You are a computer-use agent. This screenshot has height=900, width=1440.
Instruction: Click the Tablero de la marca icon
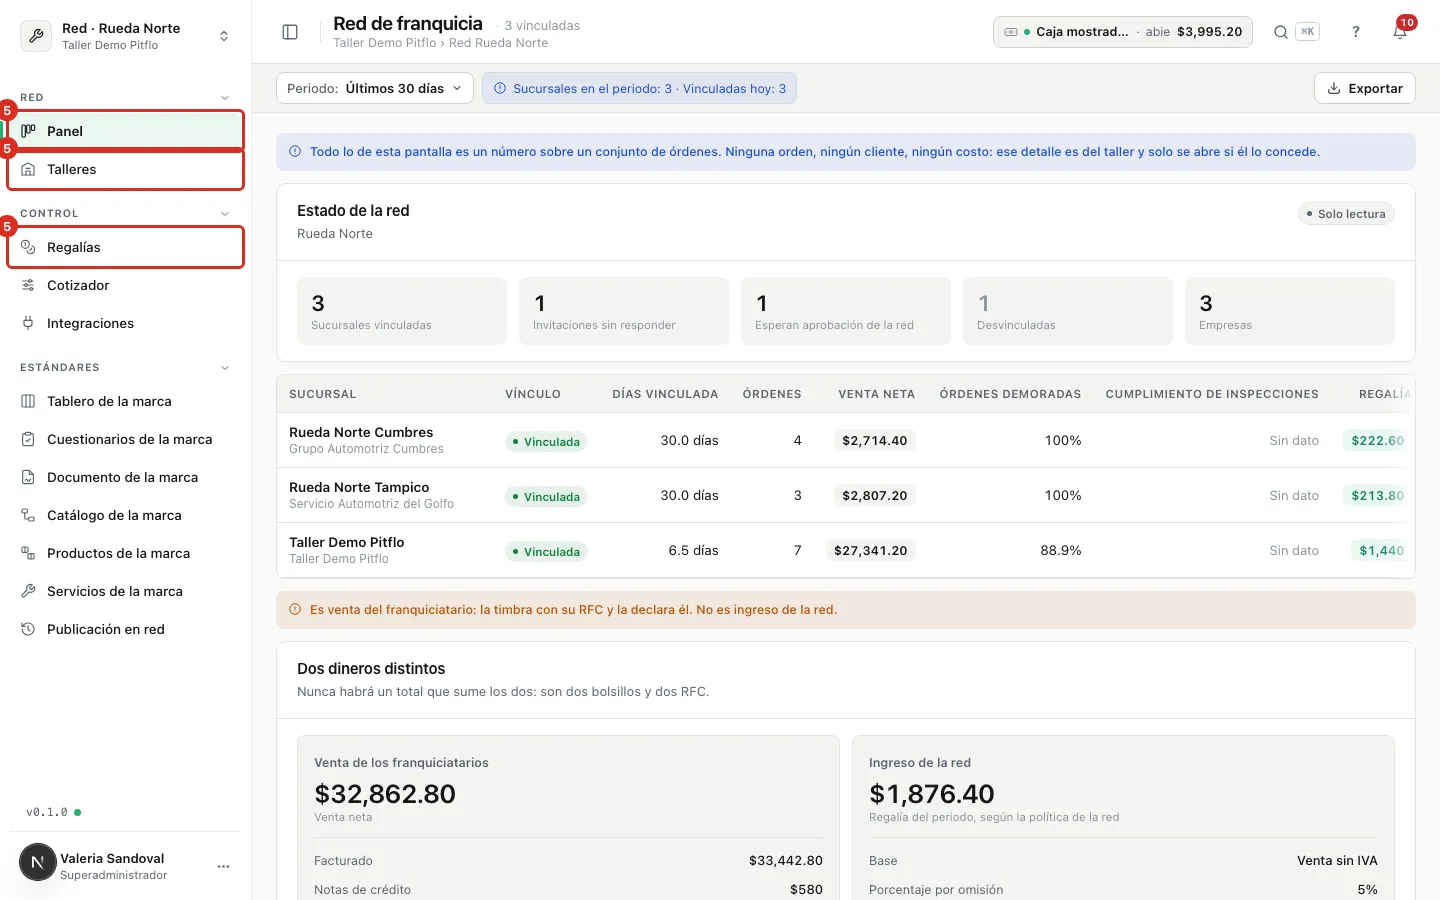tap(28, 401)
